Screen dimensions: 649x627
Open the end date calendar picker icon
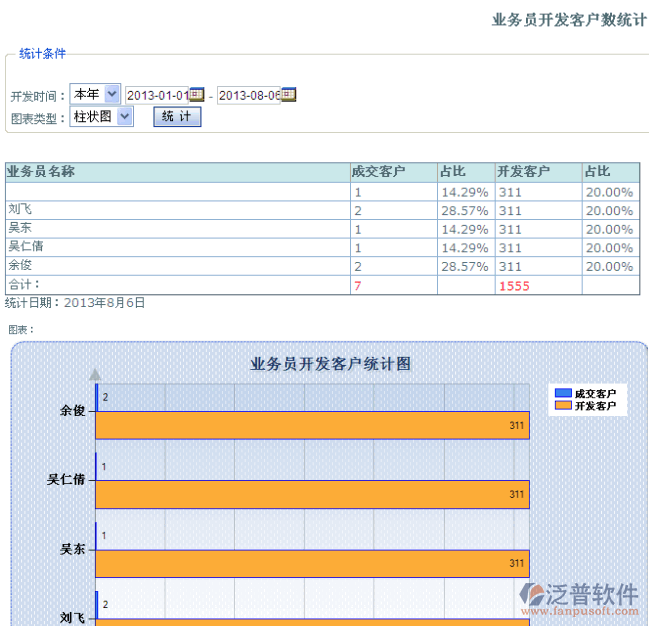click(x=289, y=95)
